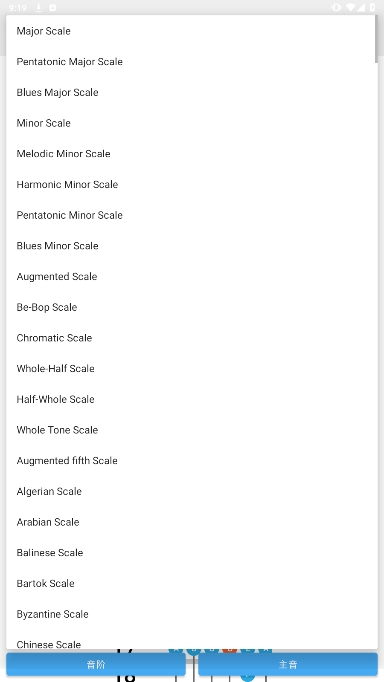Viewport: 384px width, 682px height.
Task: Choose Augmented fifth Scale
Action: click(192, 460)
